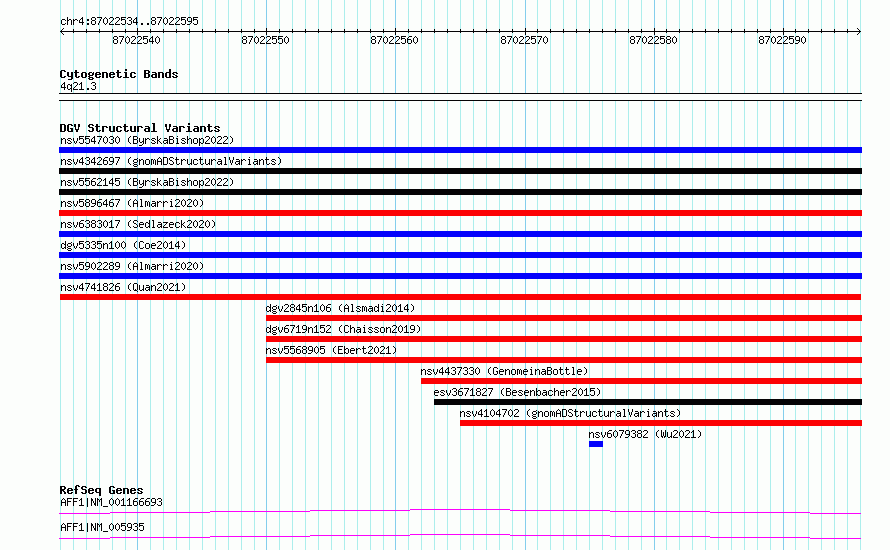Click the nsv5547030 (ByrskaBishop2022) label

147,140
